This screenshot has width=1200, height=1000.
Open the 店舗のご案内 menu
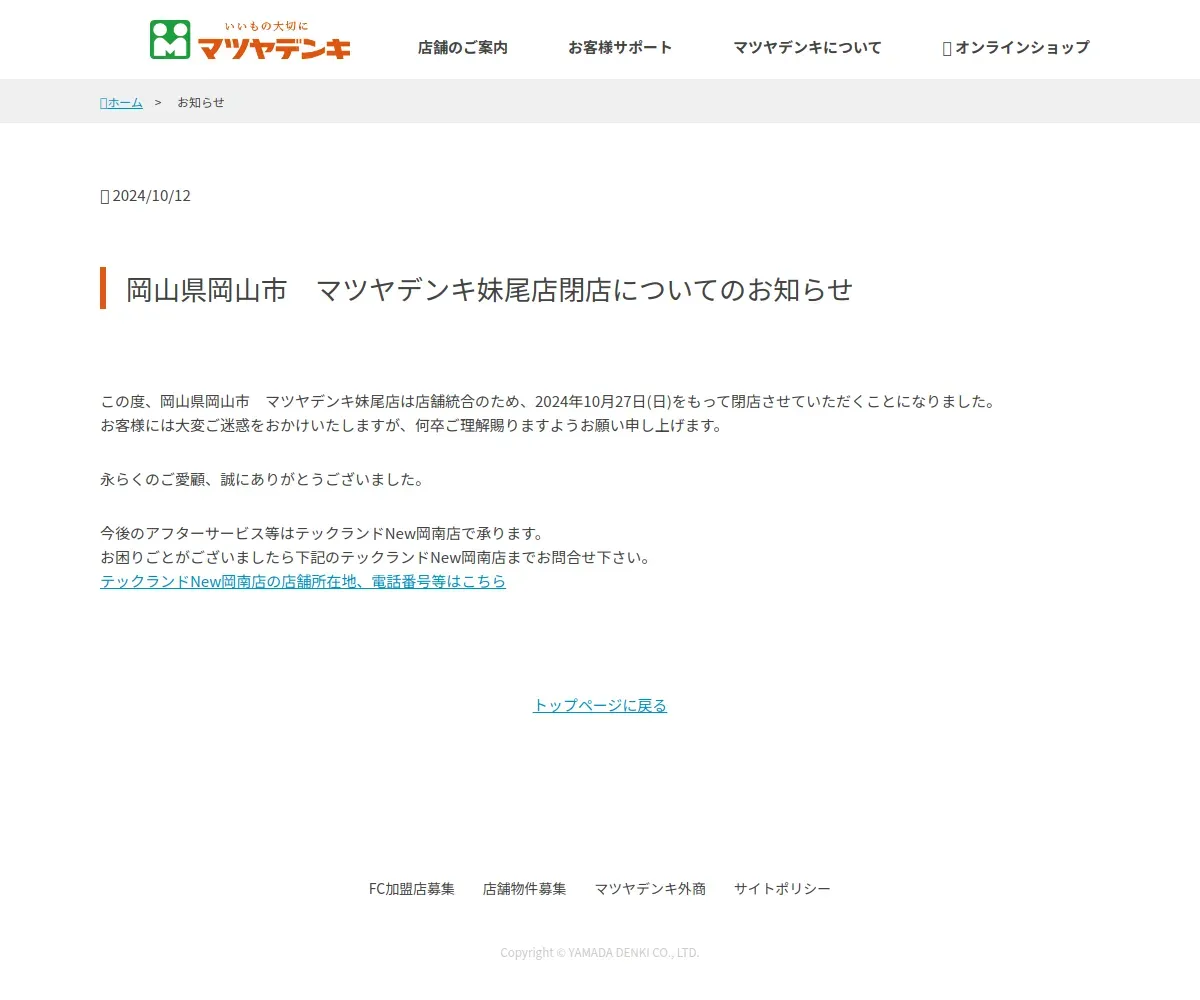coord(463,47)
